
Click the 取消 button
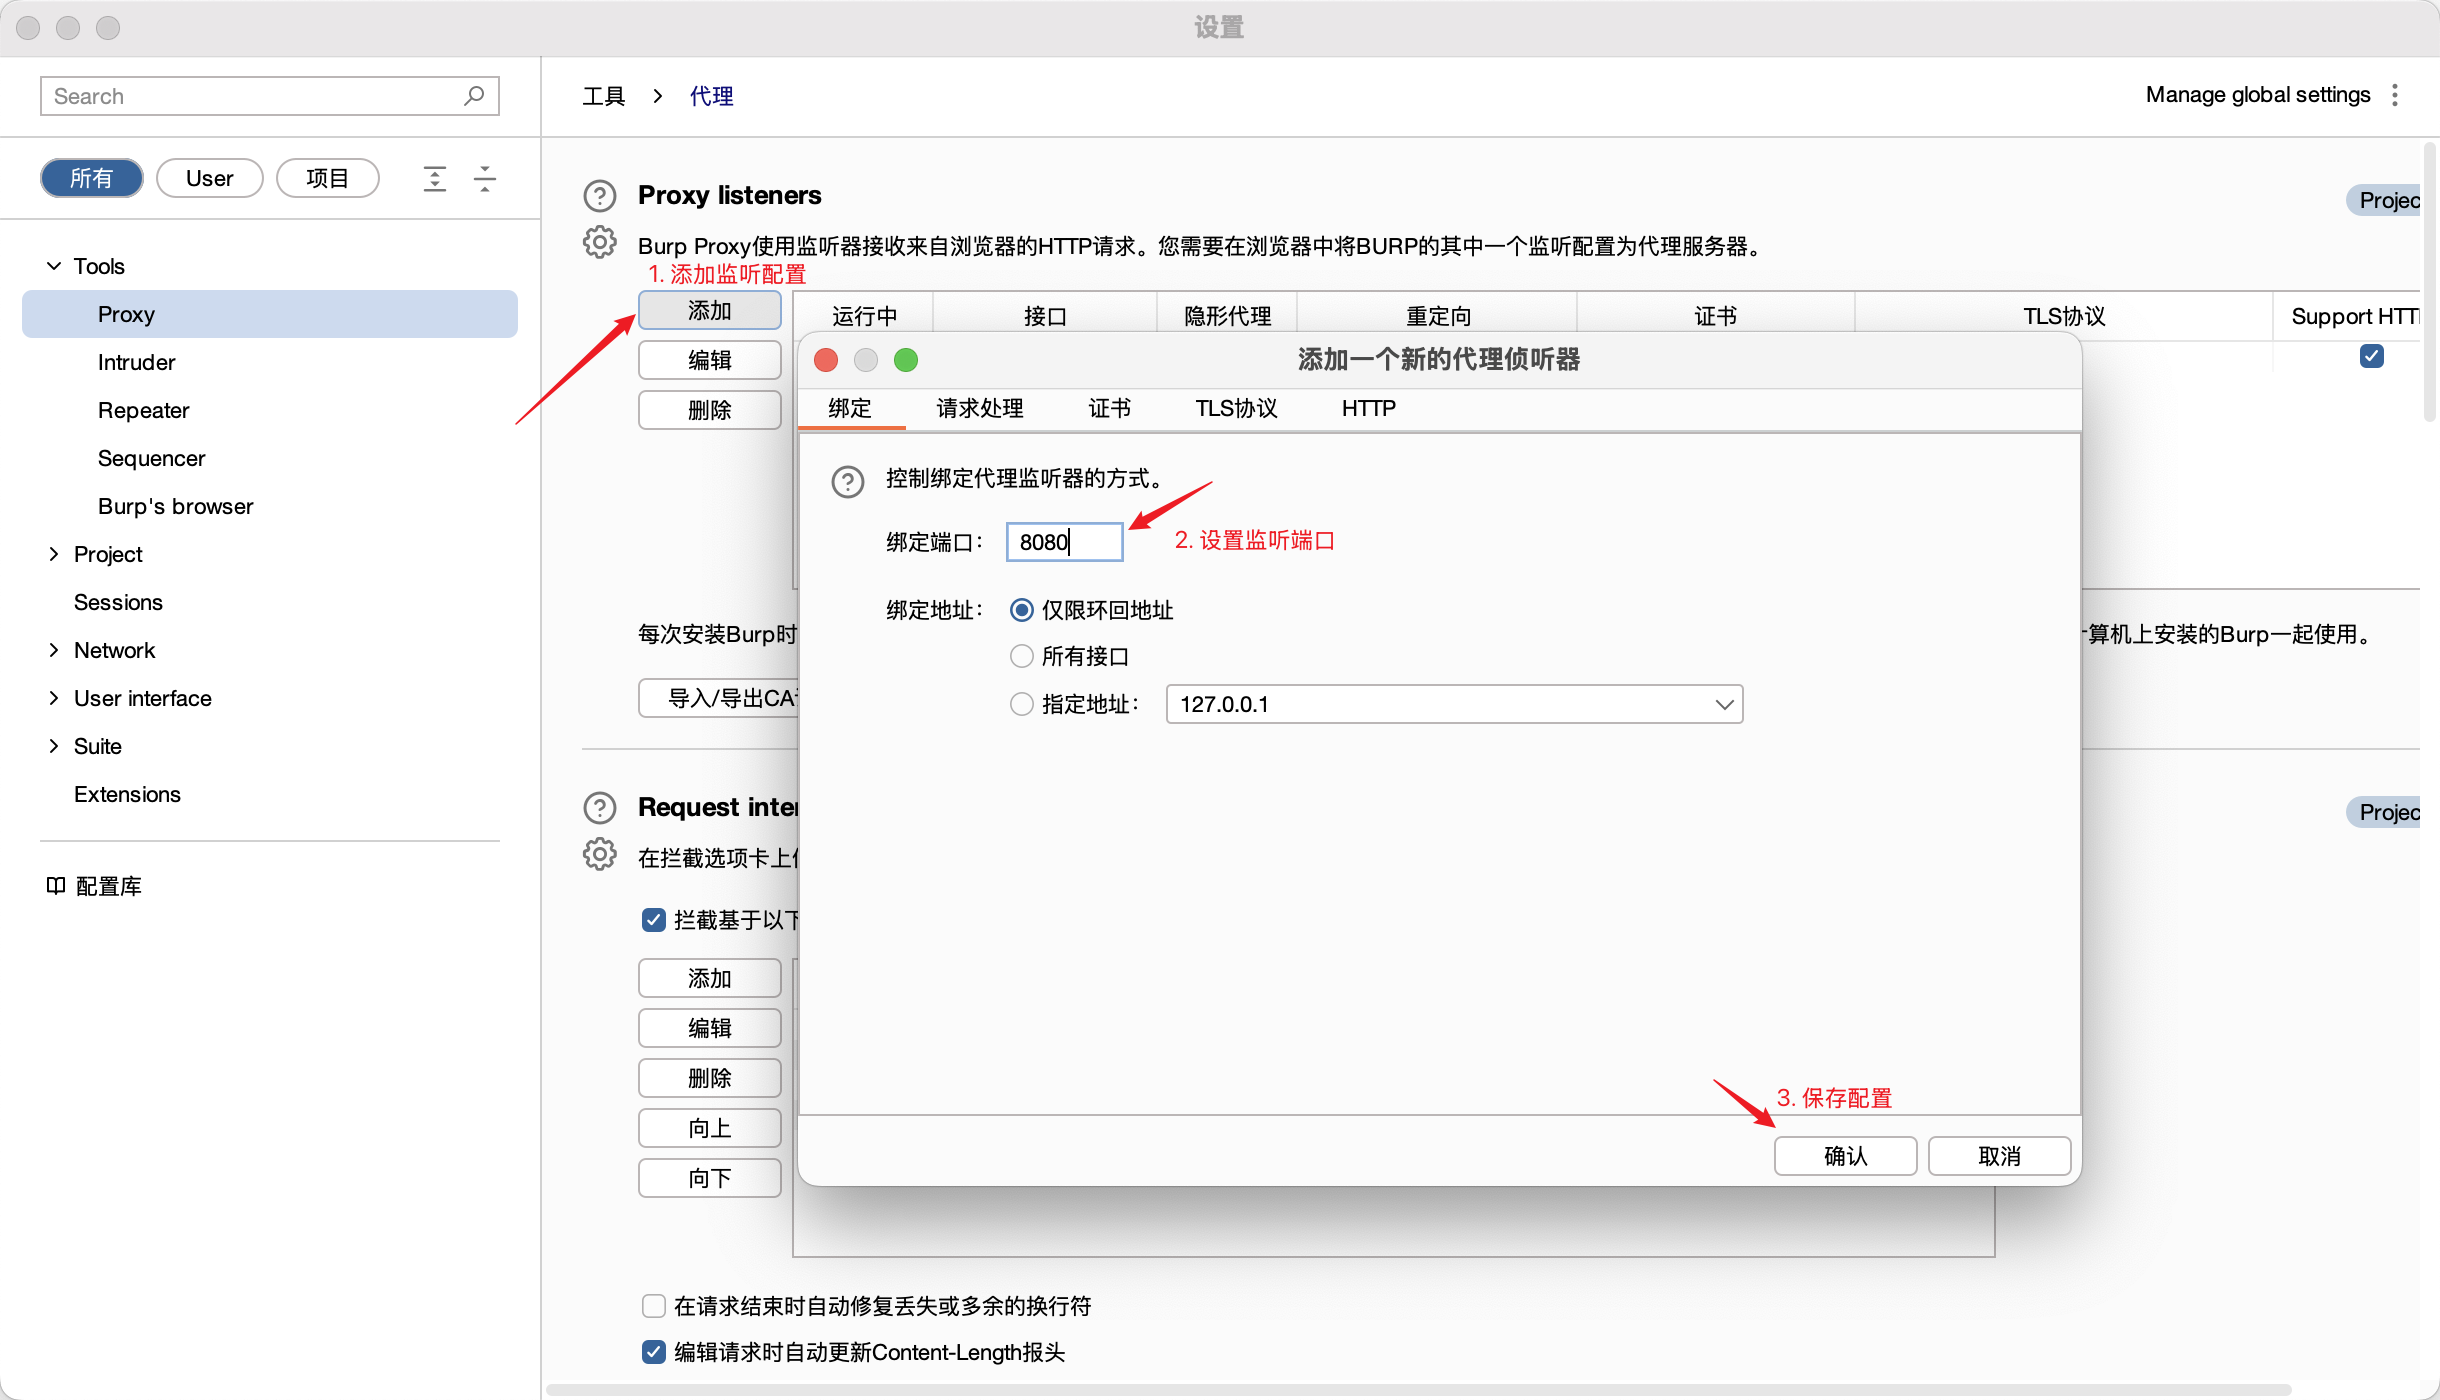[1999, 1156]
